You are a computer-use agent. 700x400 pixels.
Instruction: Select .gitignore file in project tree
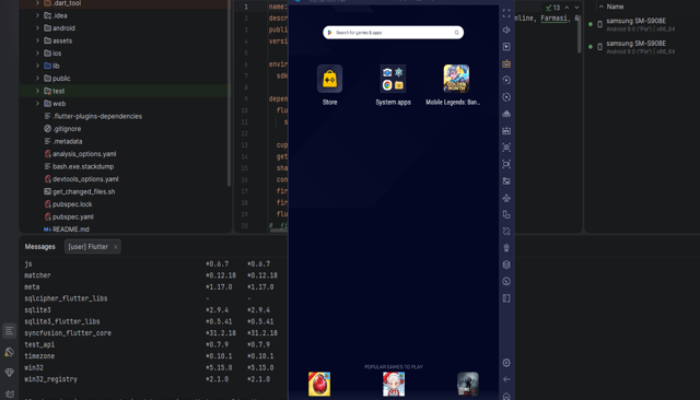67,129
